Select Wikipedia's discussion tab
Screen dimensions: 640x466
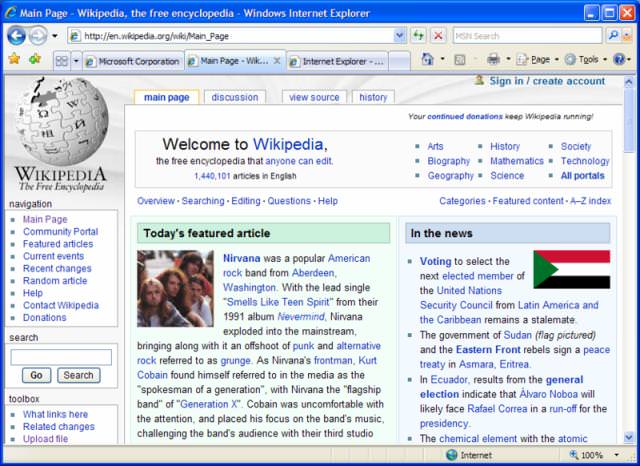[x=235, y=97]
